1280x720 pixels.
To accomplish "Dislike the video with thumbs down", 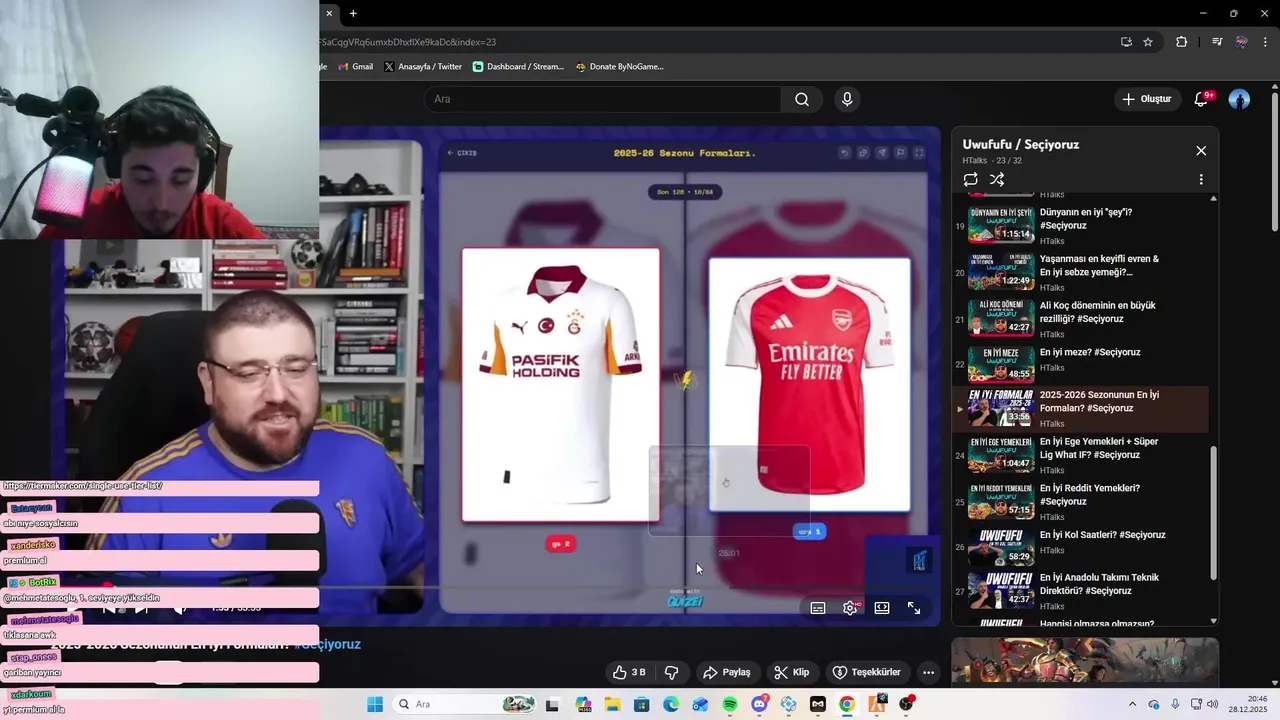I will click(671, 672).
